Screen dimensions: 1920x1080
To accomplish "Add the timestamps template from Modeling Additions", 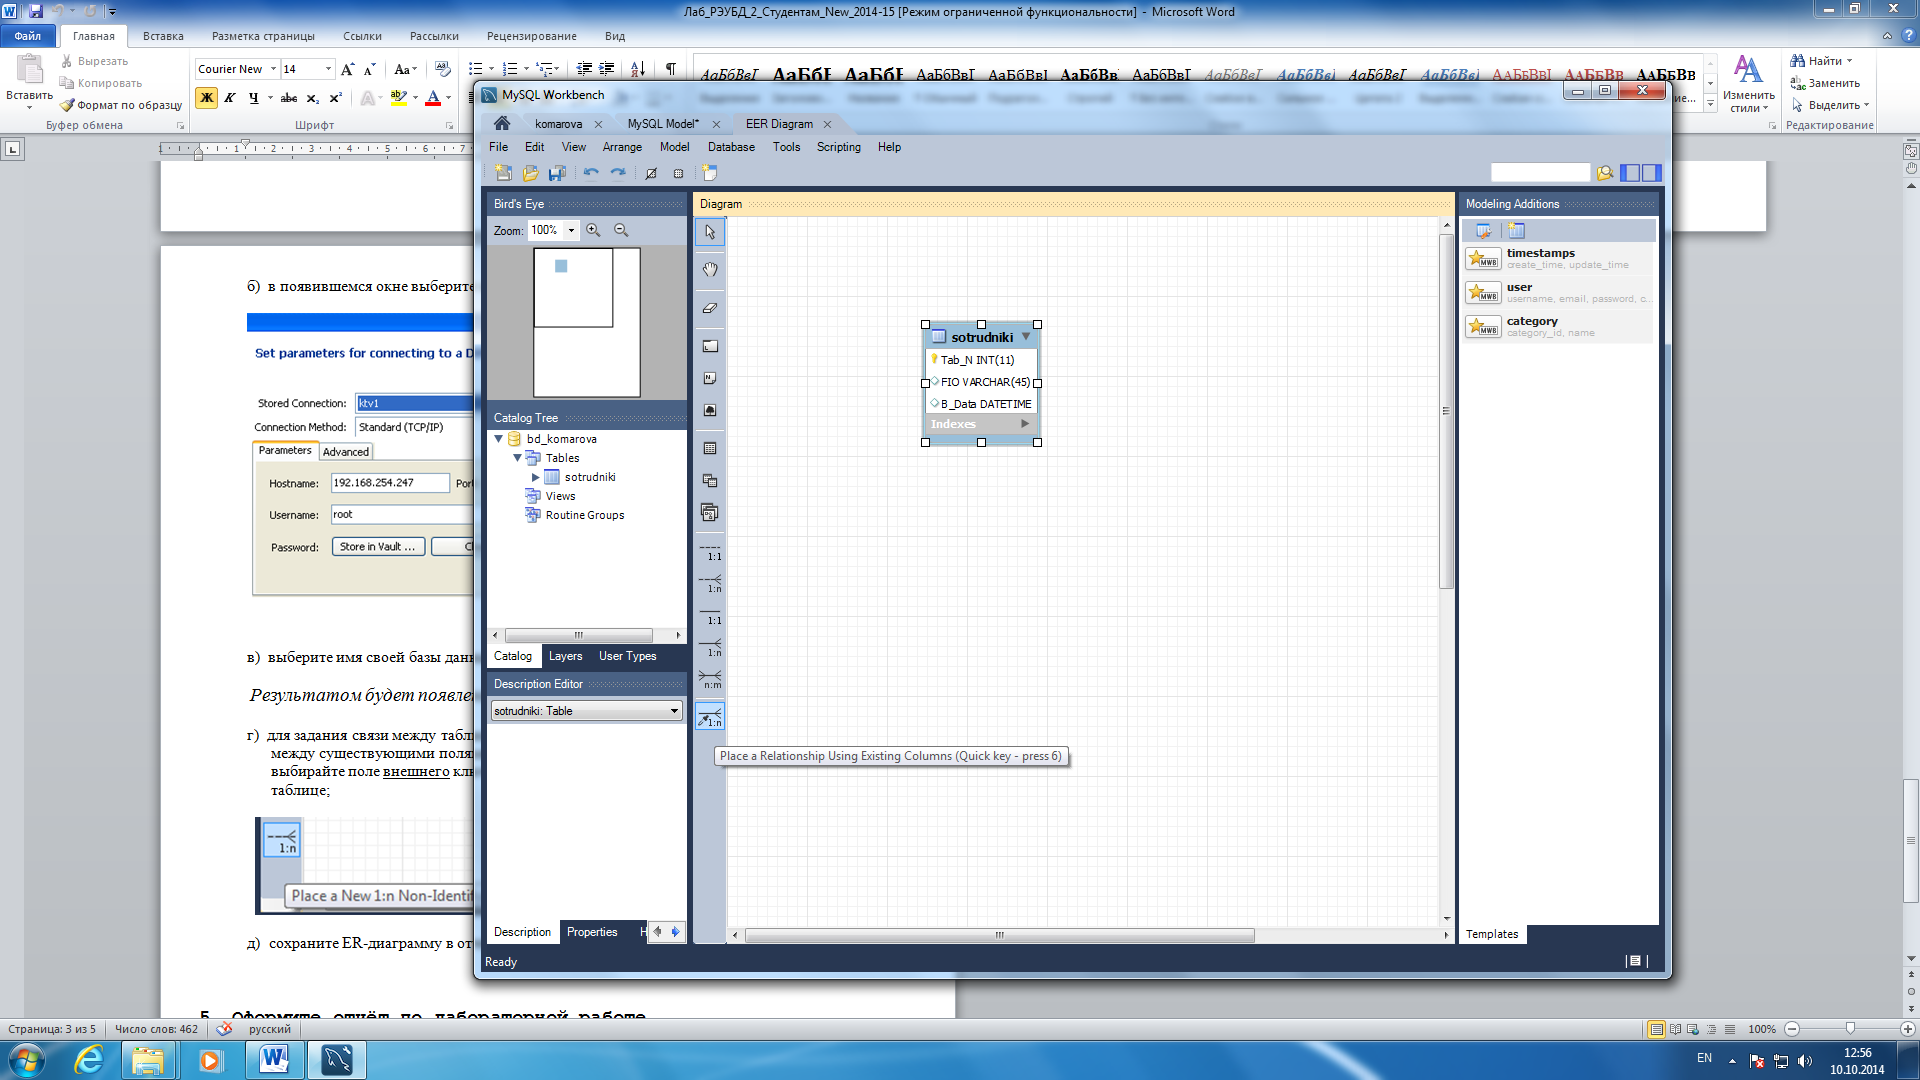I will point(1559,258).
